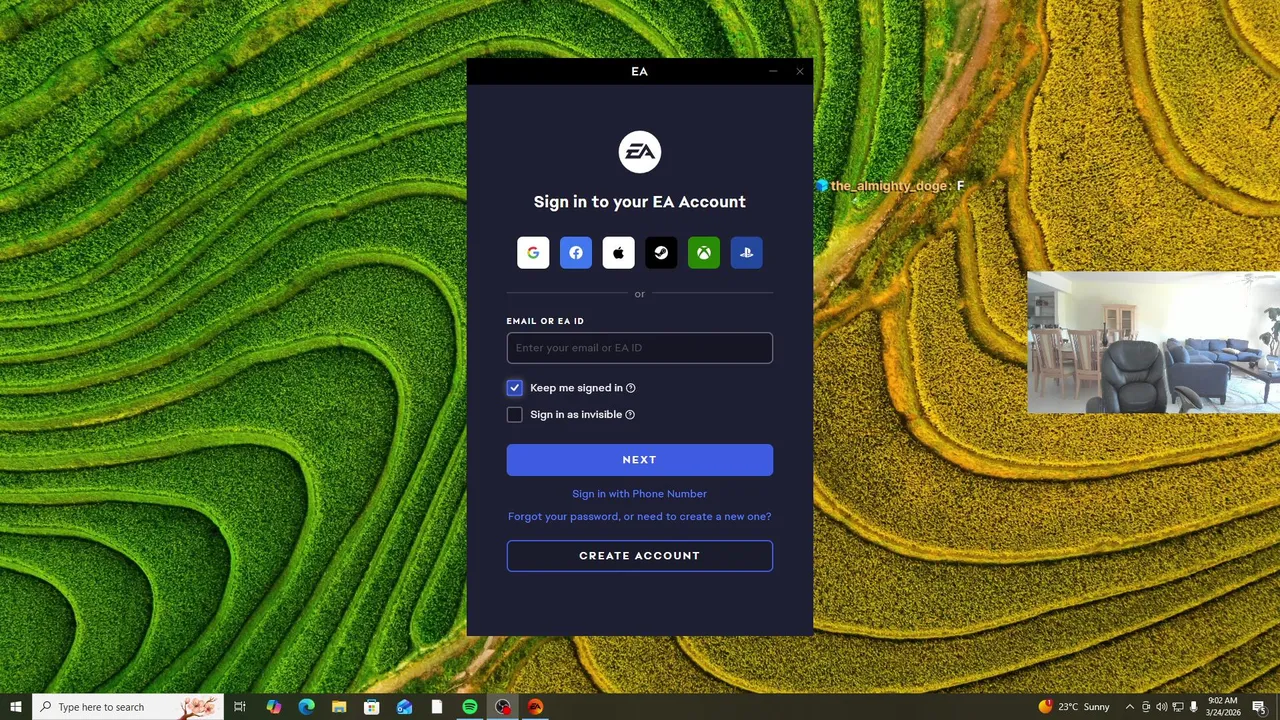Viewport: 1280px width, 720px height.
Task: Open Sign in with Phone Number
Action: pos(640,494)
